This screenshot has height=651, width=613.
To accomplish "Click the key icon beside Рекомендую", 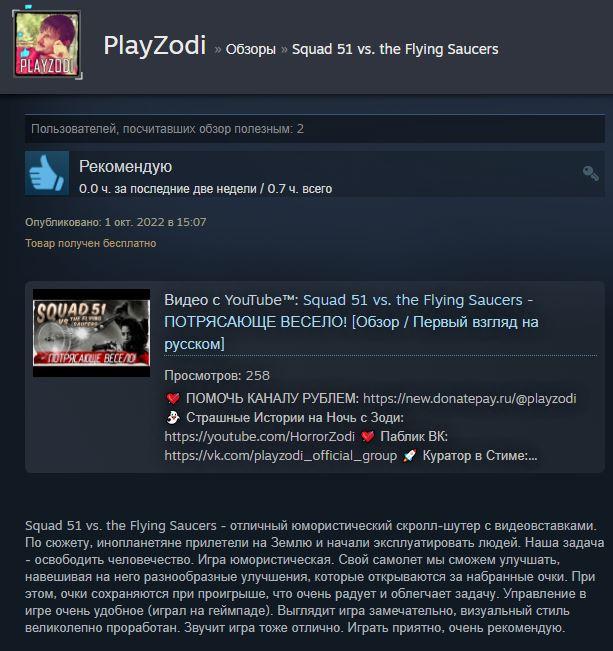I will coord(590,173).
